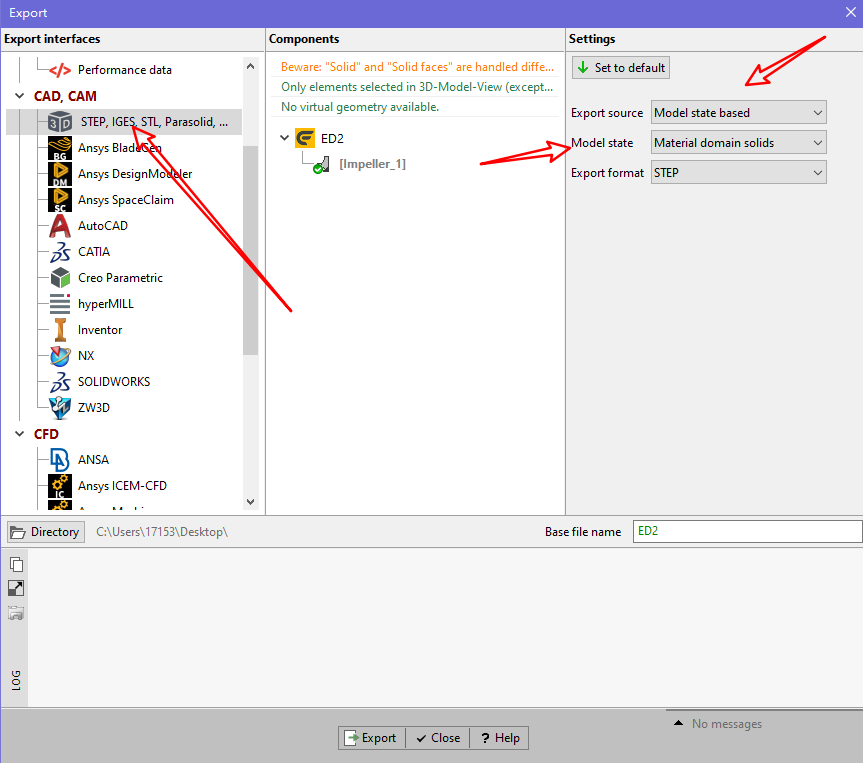Click the interfaces list scroll down arrow
The height and width of the screenshot is (763, 863).
[250, 502]
